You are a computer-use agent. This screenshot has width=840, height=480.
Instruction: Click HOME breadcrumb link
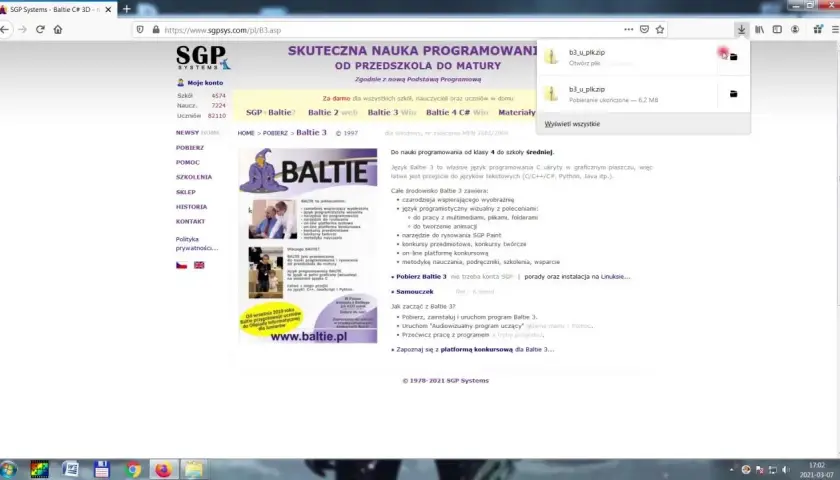pyautogui.click(x=246, y=133)
